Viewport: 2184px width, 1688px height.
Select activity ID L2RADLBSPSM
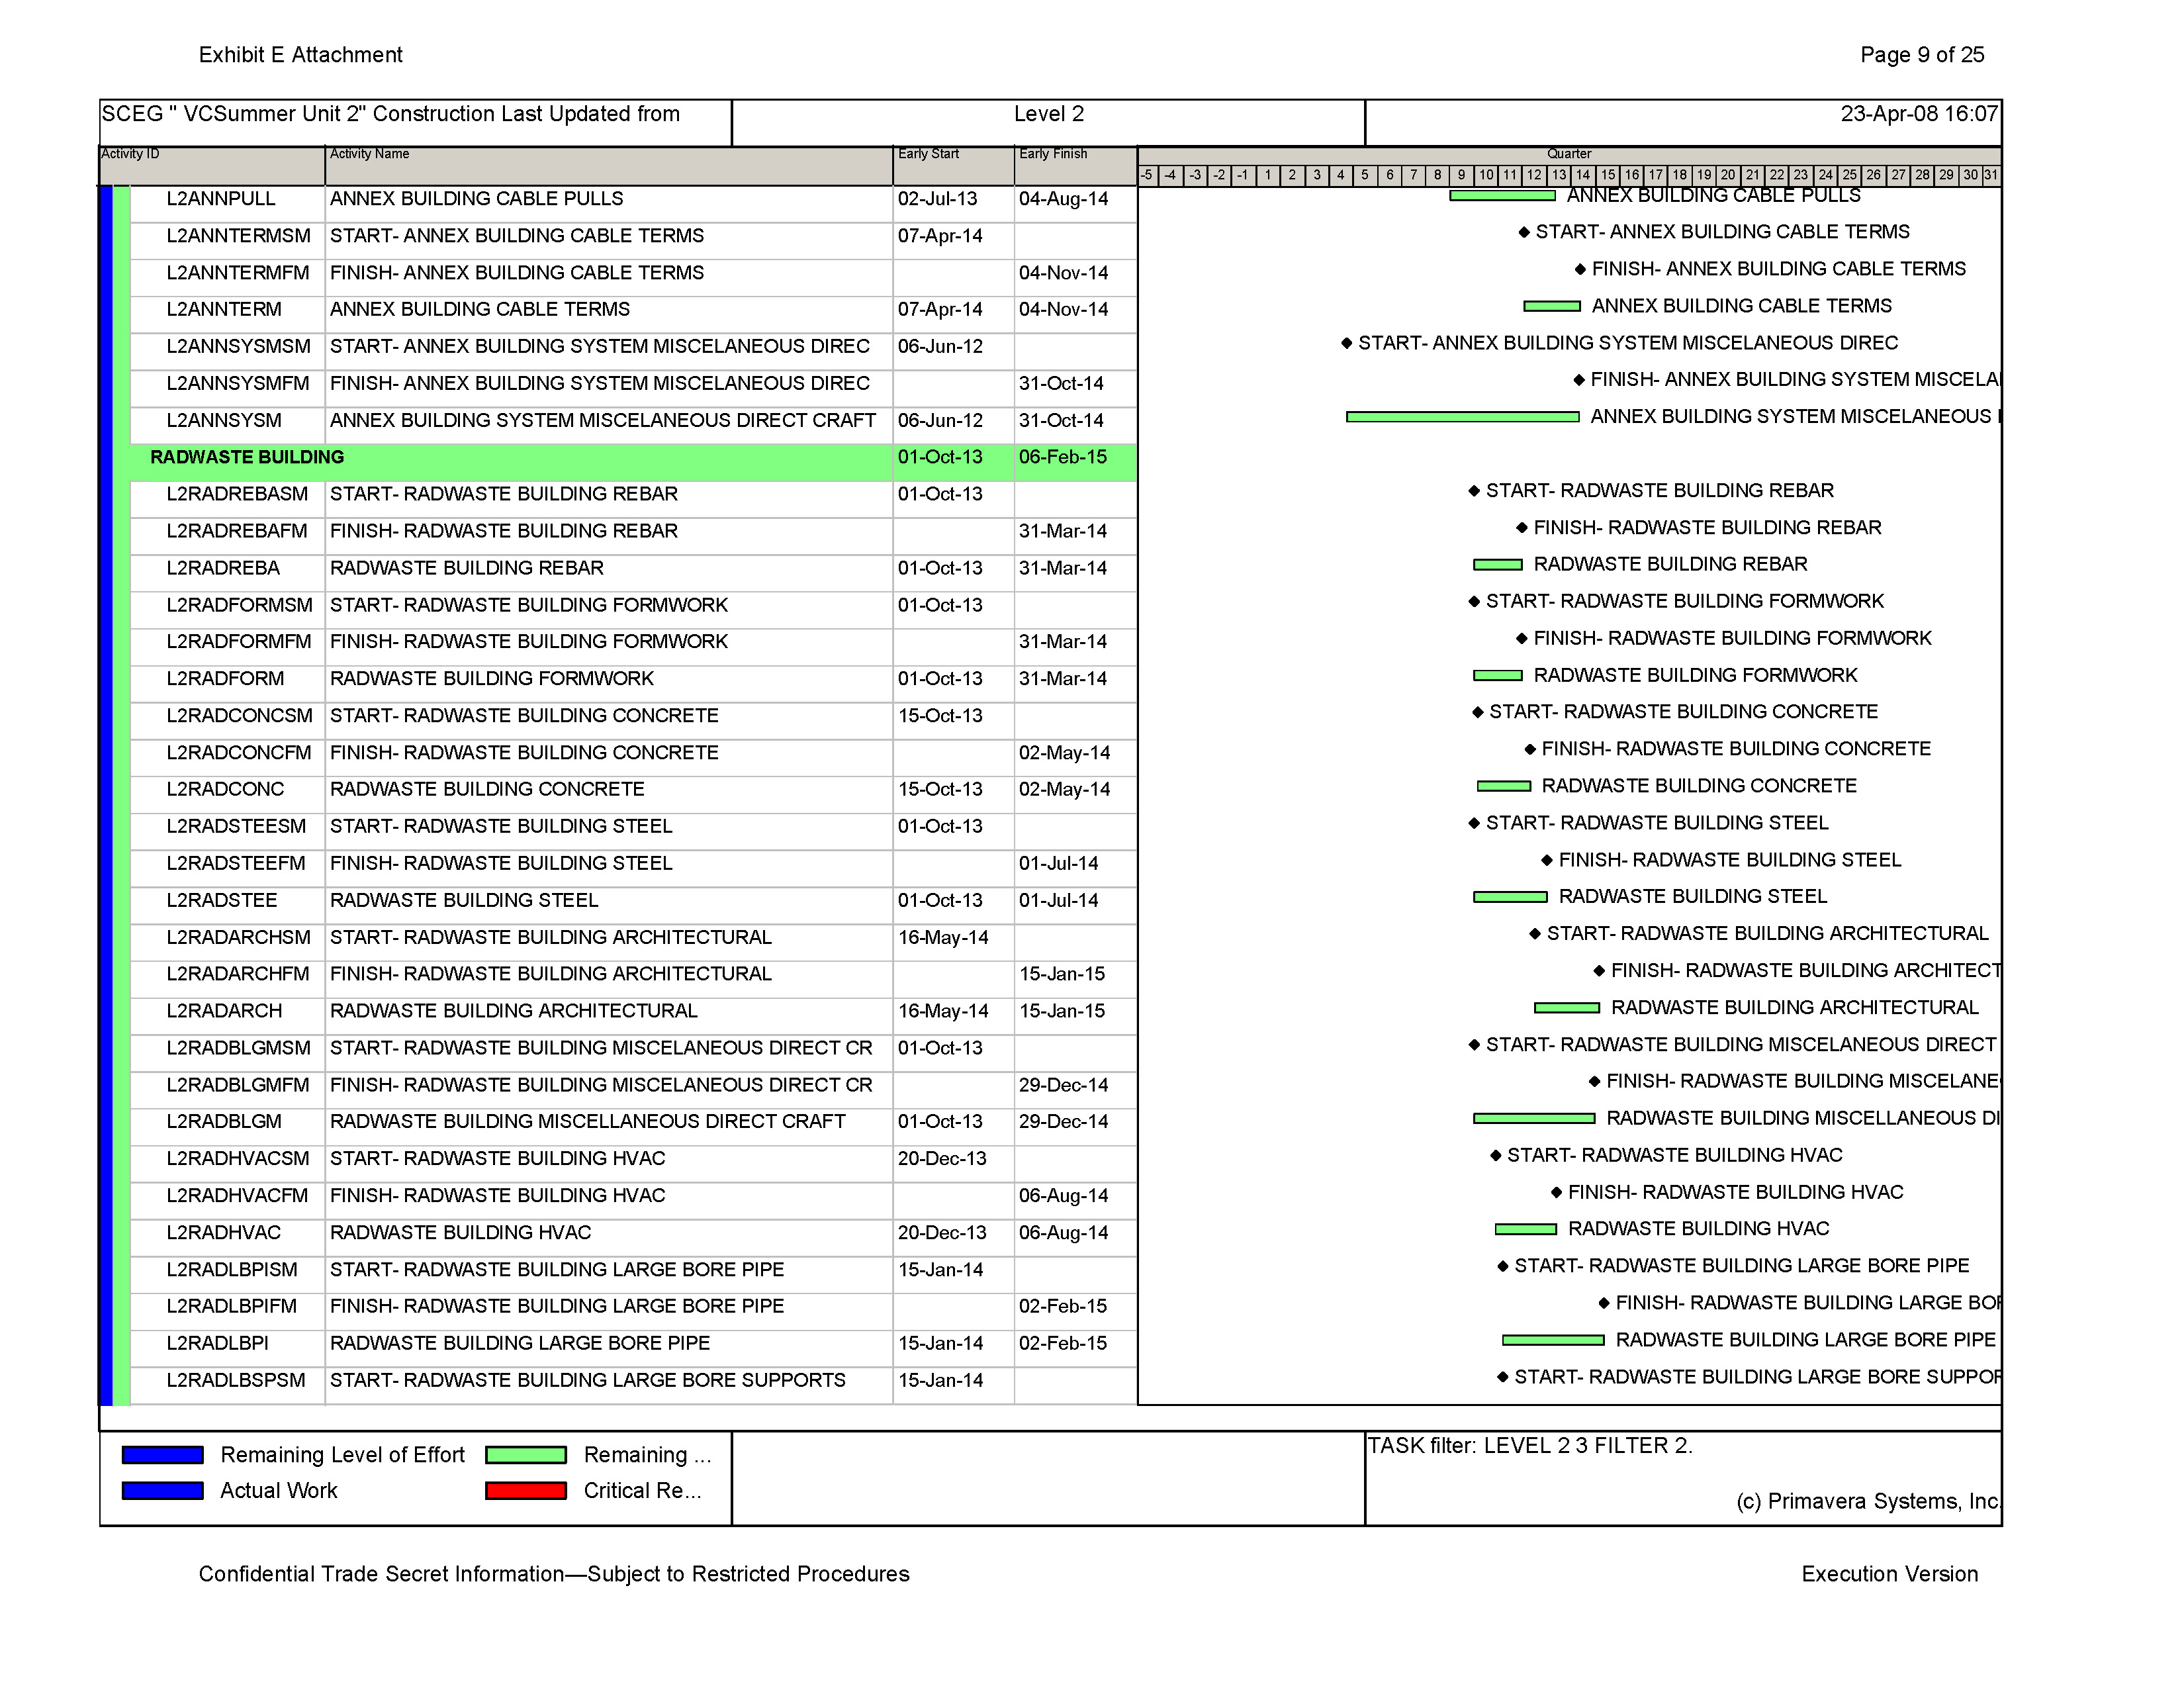coord(236,1381)
